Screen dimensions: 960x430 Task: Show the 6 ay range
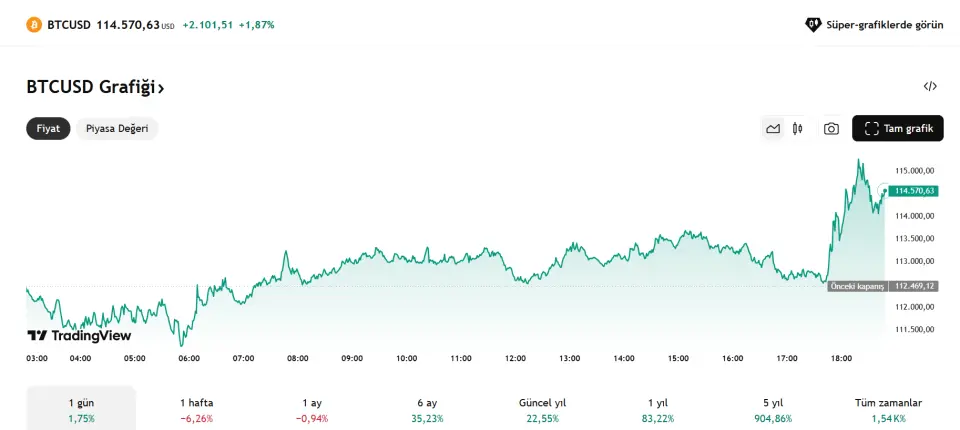(x=427, y=409)
